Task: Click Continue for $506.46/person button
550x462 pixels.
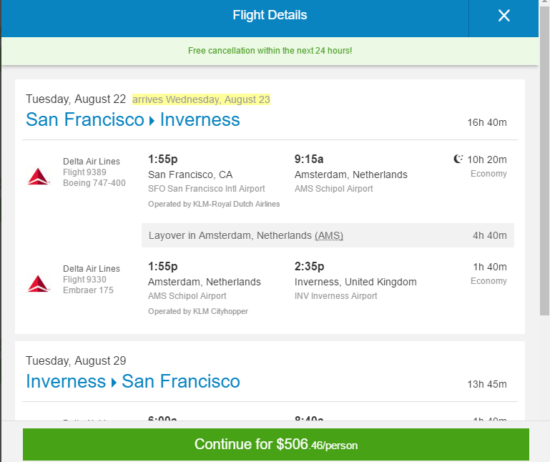Action: [276, 444]
